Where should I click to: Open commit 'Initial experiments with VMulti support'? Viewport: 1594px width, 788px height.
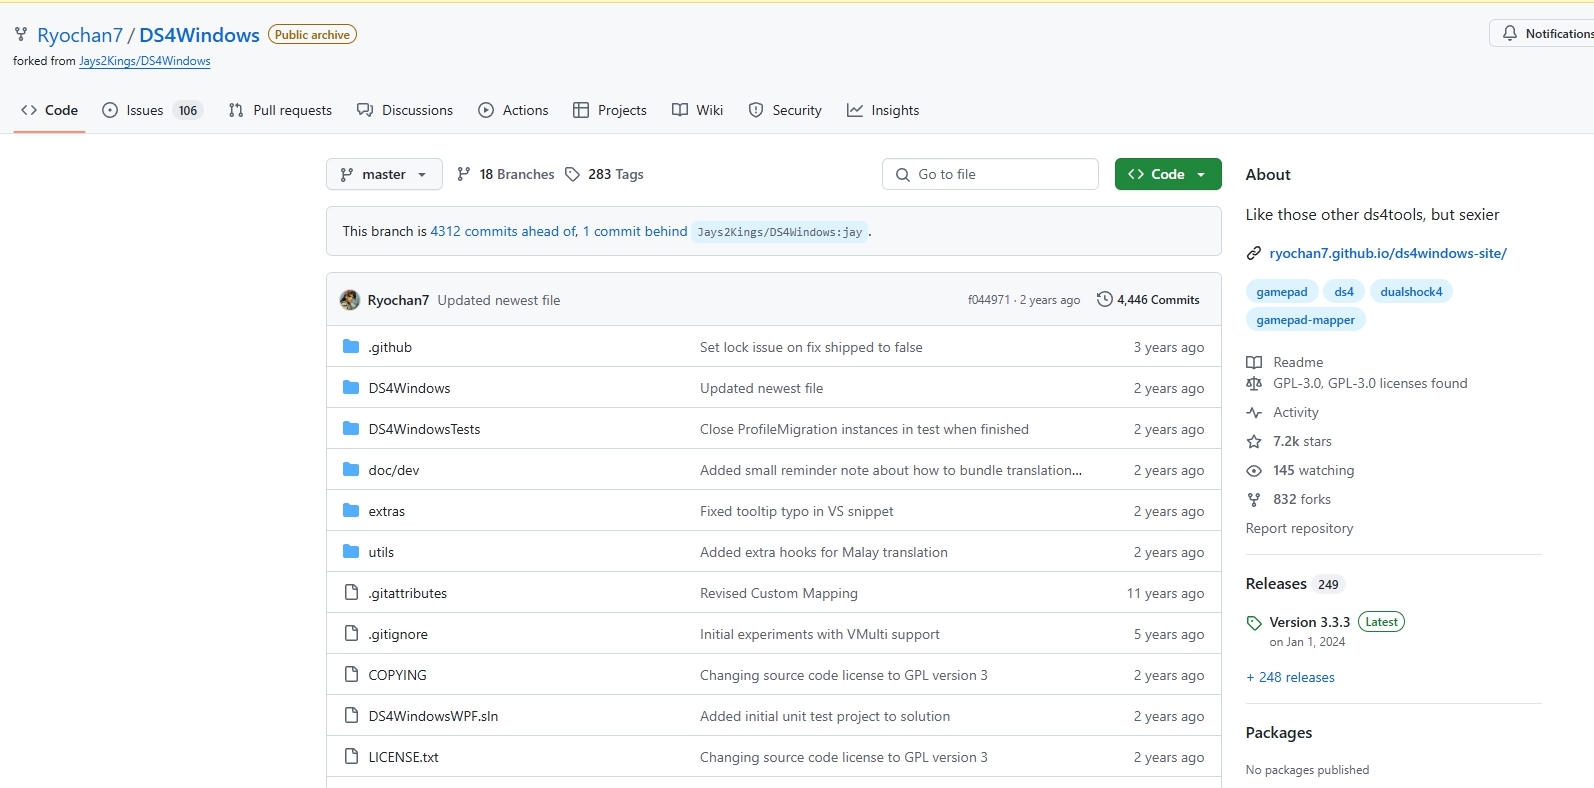[x=820, y=634]
